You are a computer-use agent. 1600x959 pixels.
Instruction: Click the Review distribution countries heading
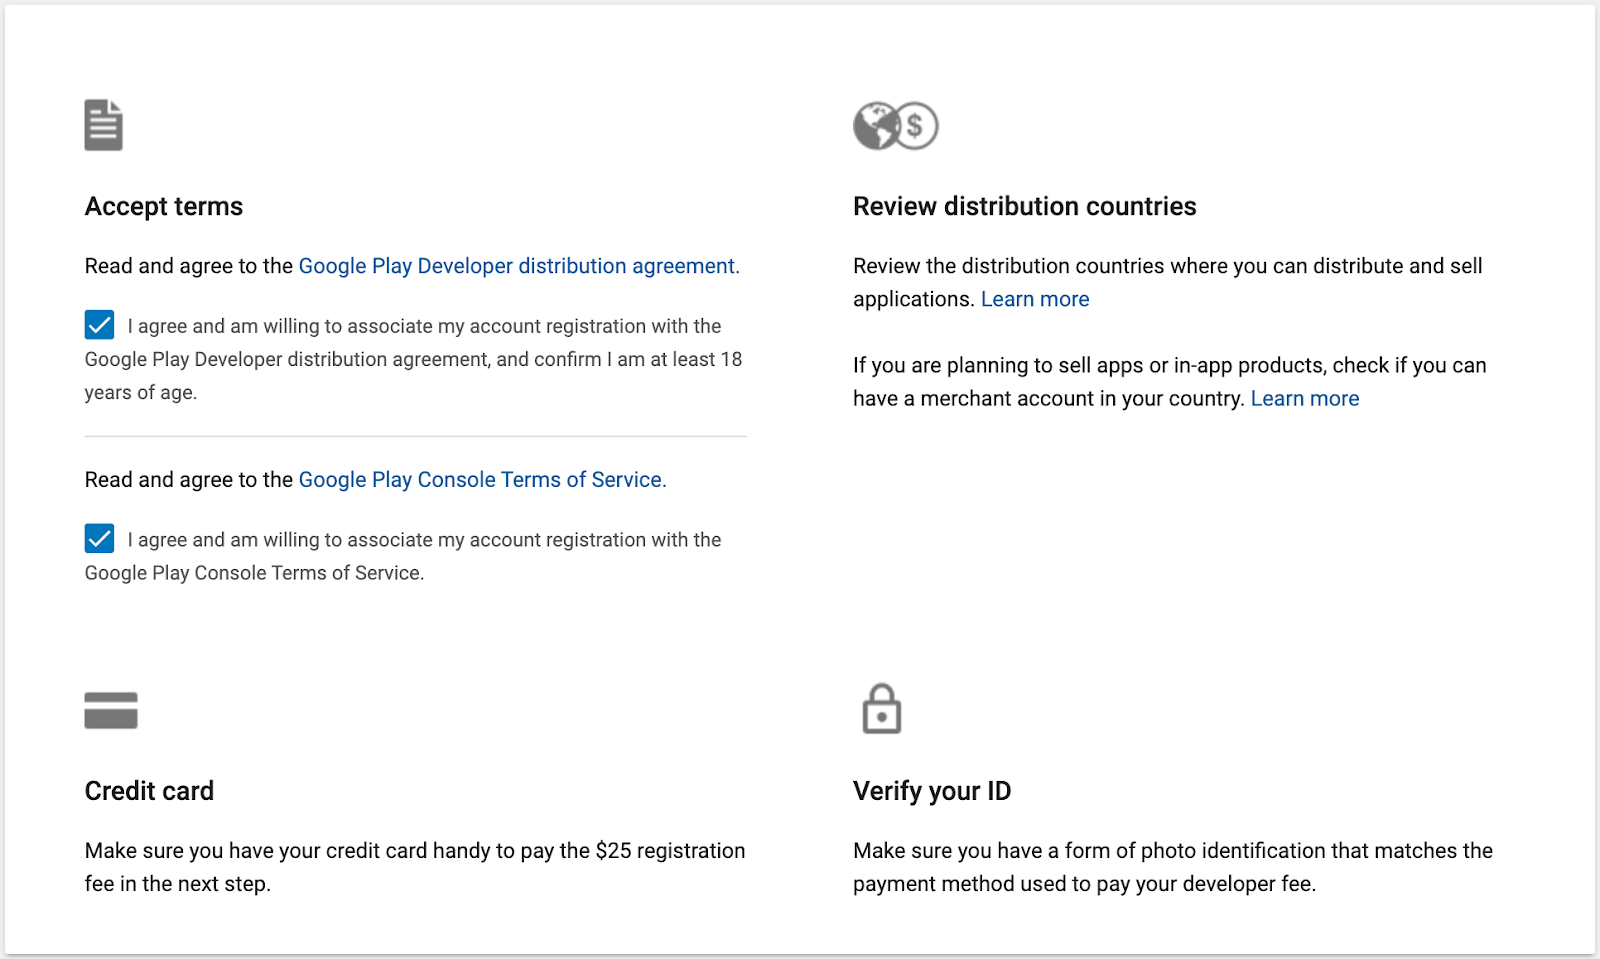1025,206
